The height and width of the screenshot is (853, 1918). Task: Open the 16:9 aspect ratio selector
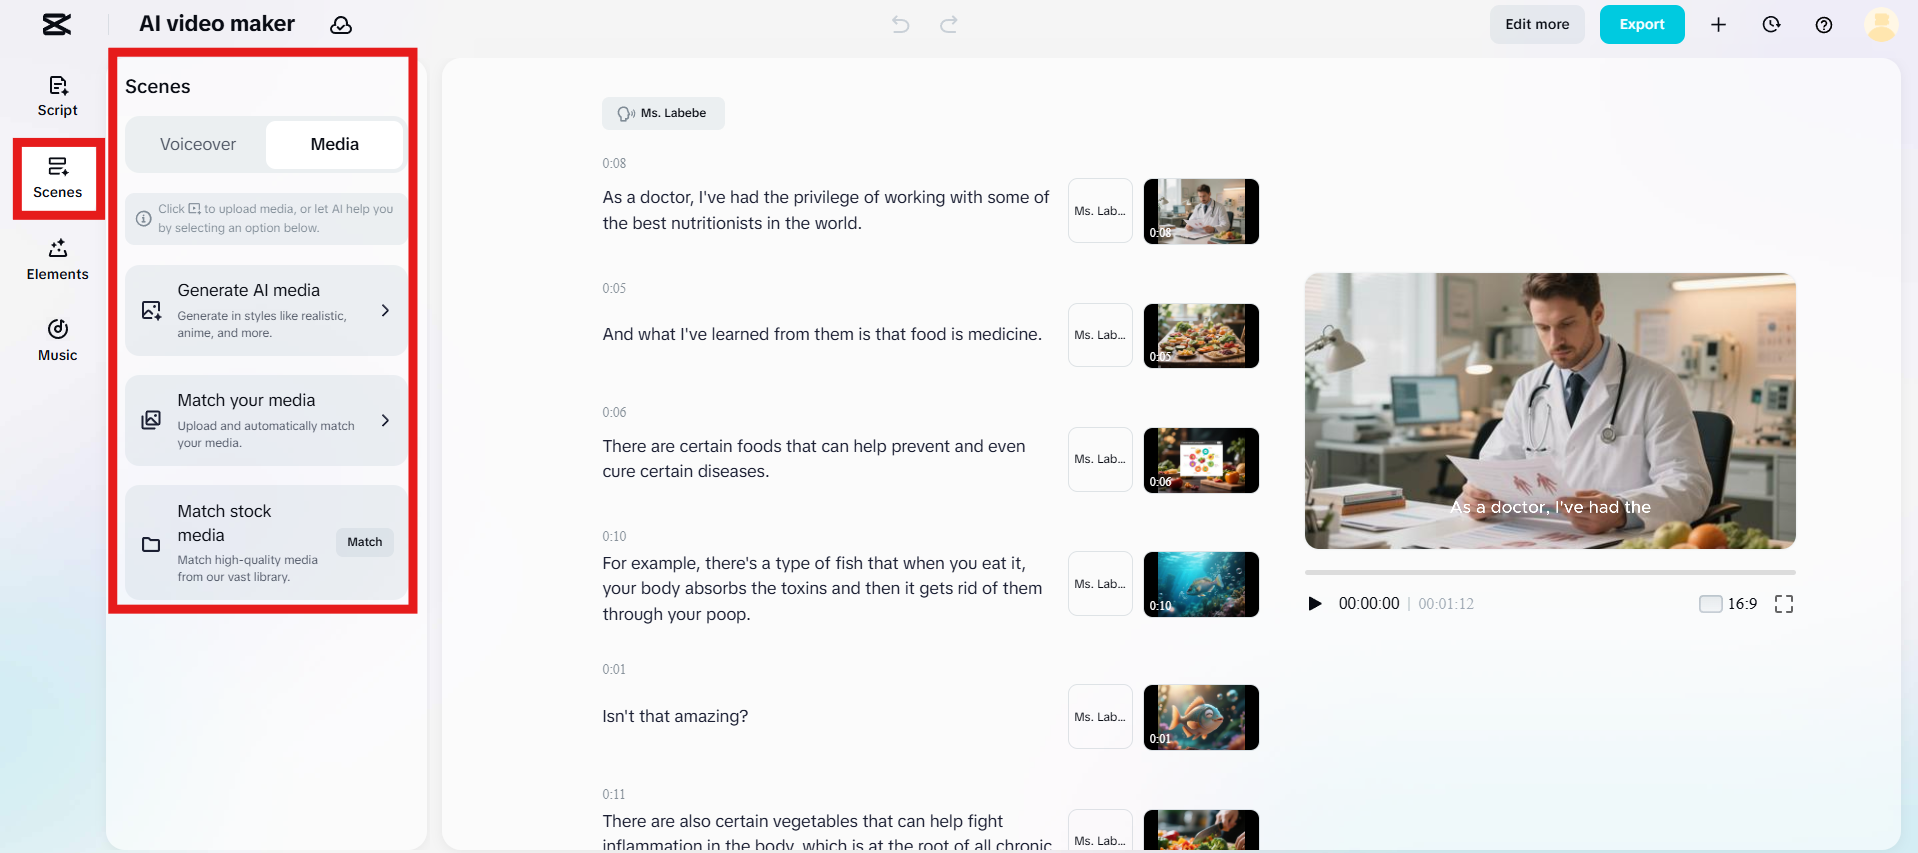pos(1728,604)
